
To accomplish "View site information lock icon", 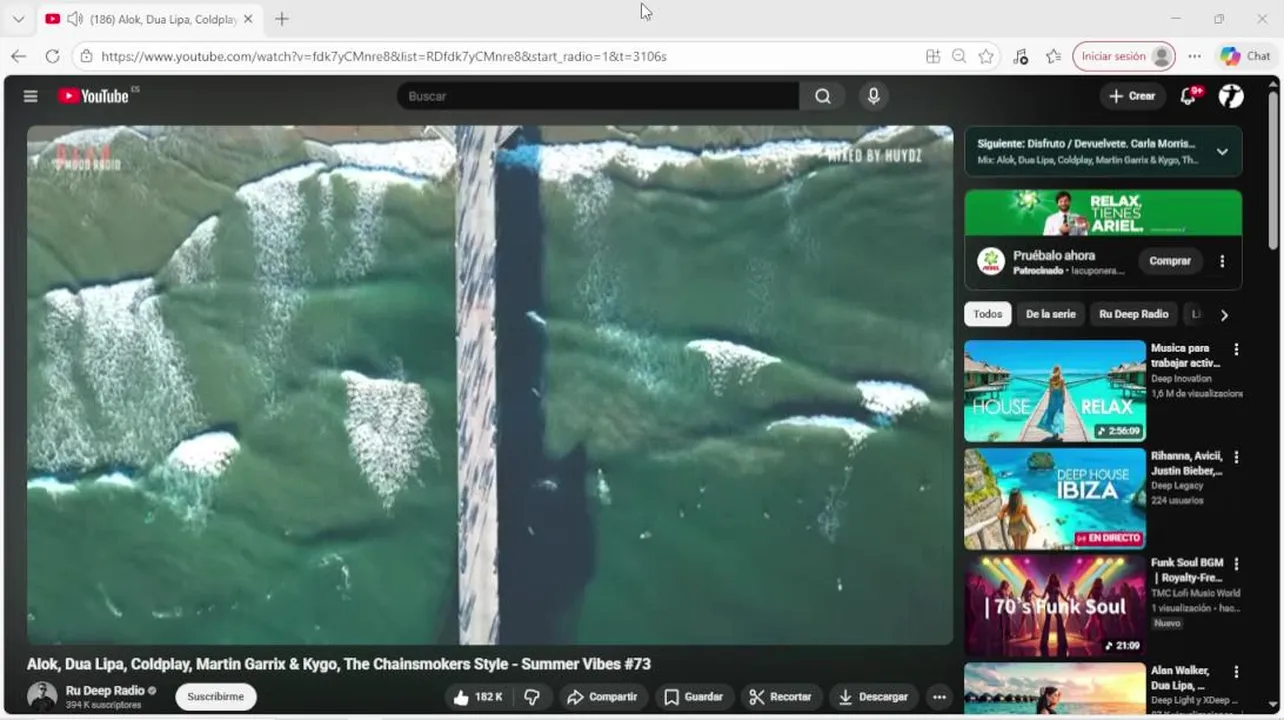I will click(87, 56).
